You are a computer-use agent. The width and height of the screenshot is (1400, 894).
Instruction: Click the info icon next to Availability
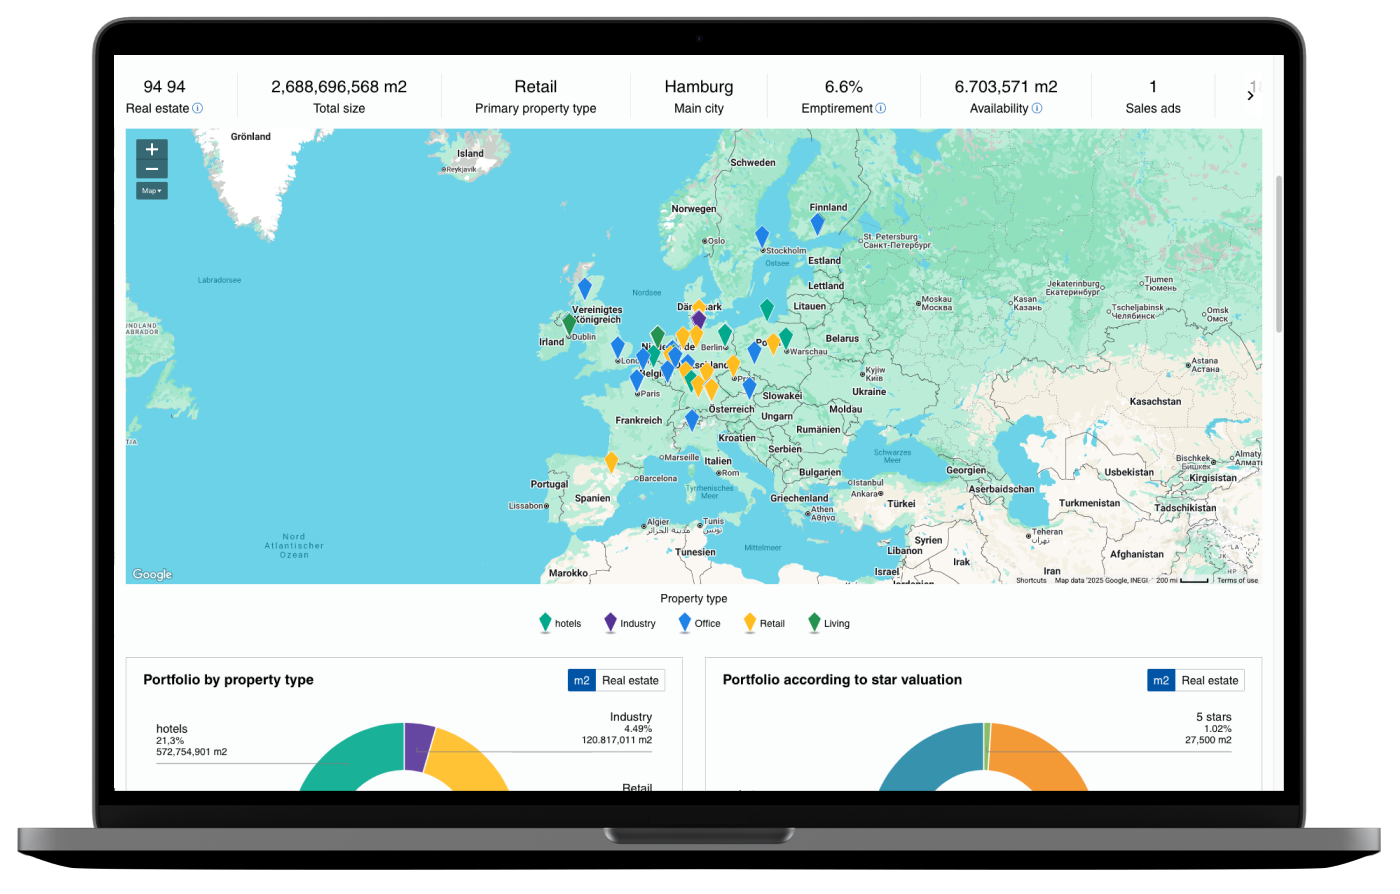click(1037, 108)
